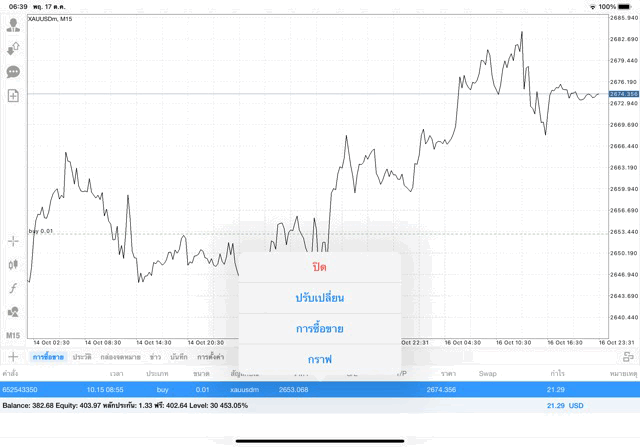Open the M15 timeframe selector
640x447 pixels.
tap(13, 335)
